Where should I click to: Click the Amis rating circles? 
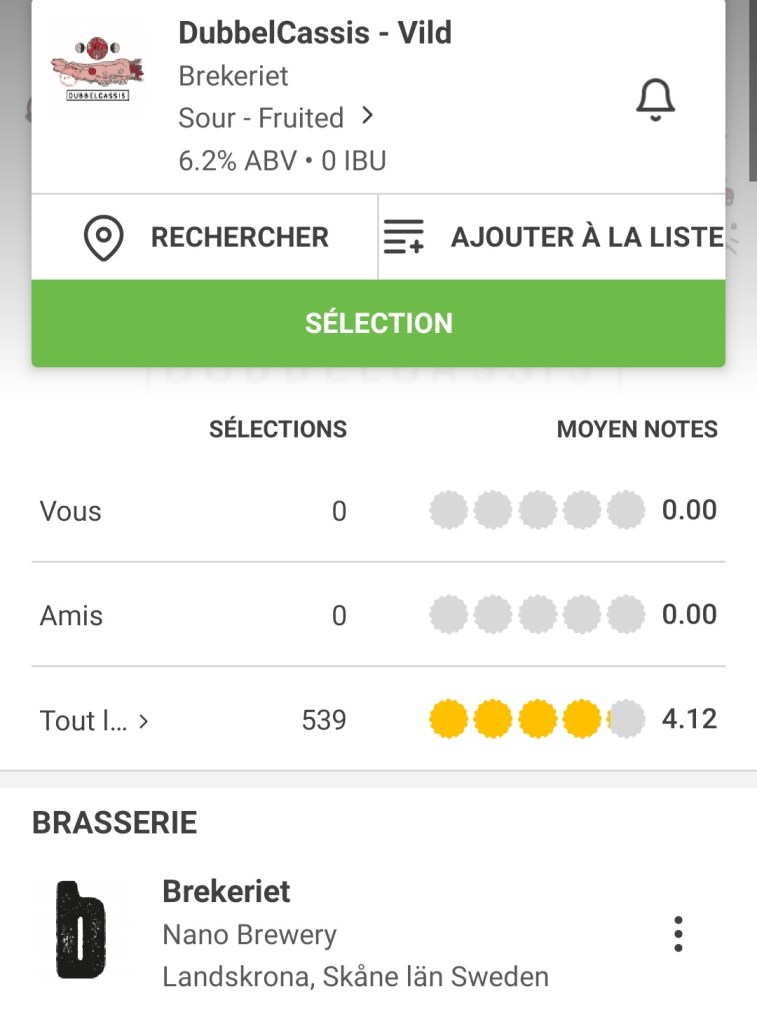[x=537, y=615]
